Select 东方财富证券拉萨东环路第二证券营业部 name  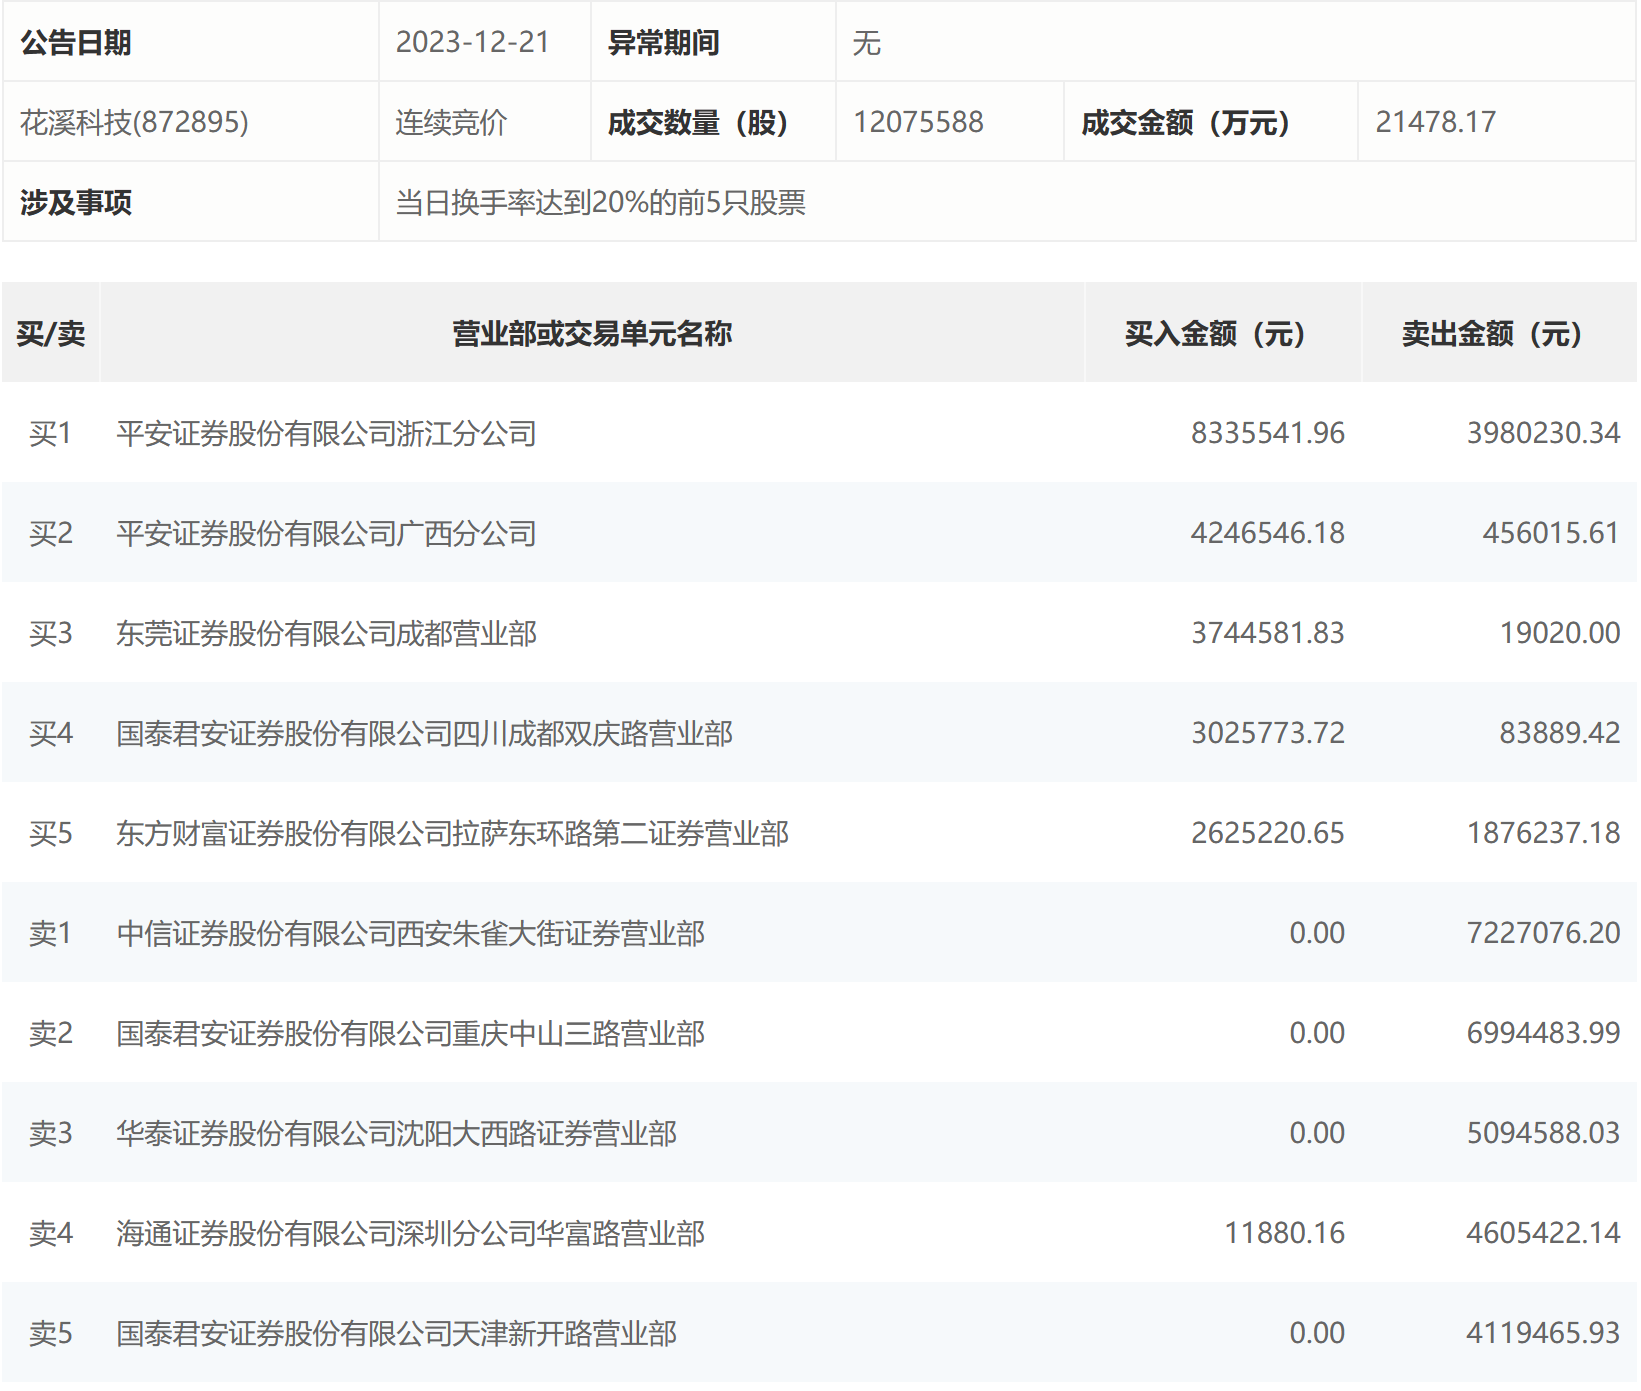point(453,833)
